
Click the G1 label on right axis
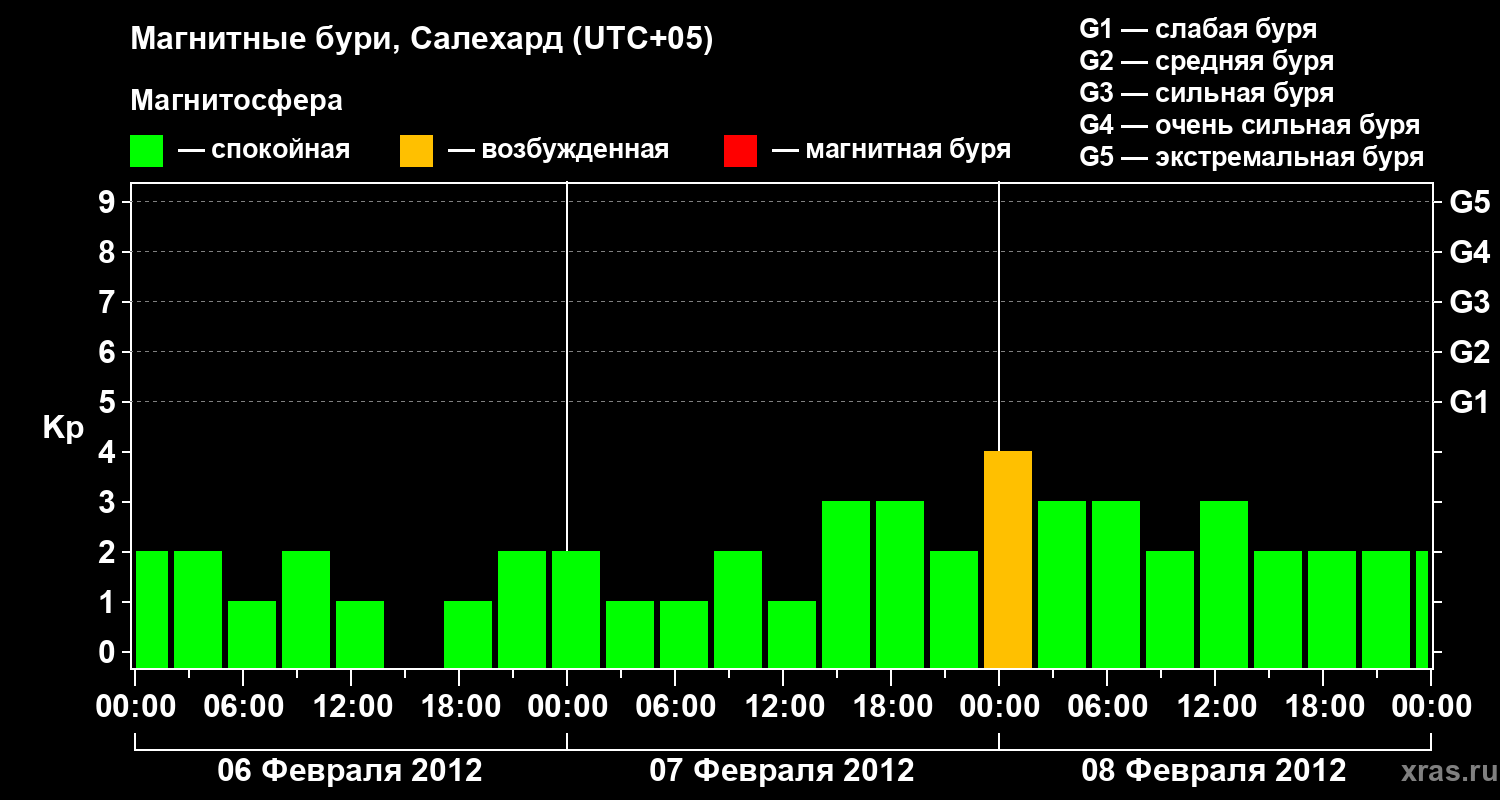tap(1469, 402)
